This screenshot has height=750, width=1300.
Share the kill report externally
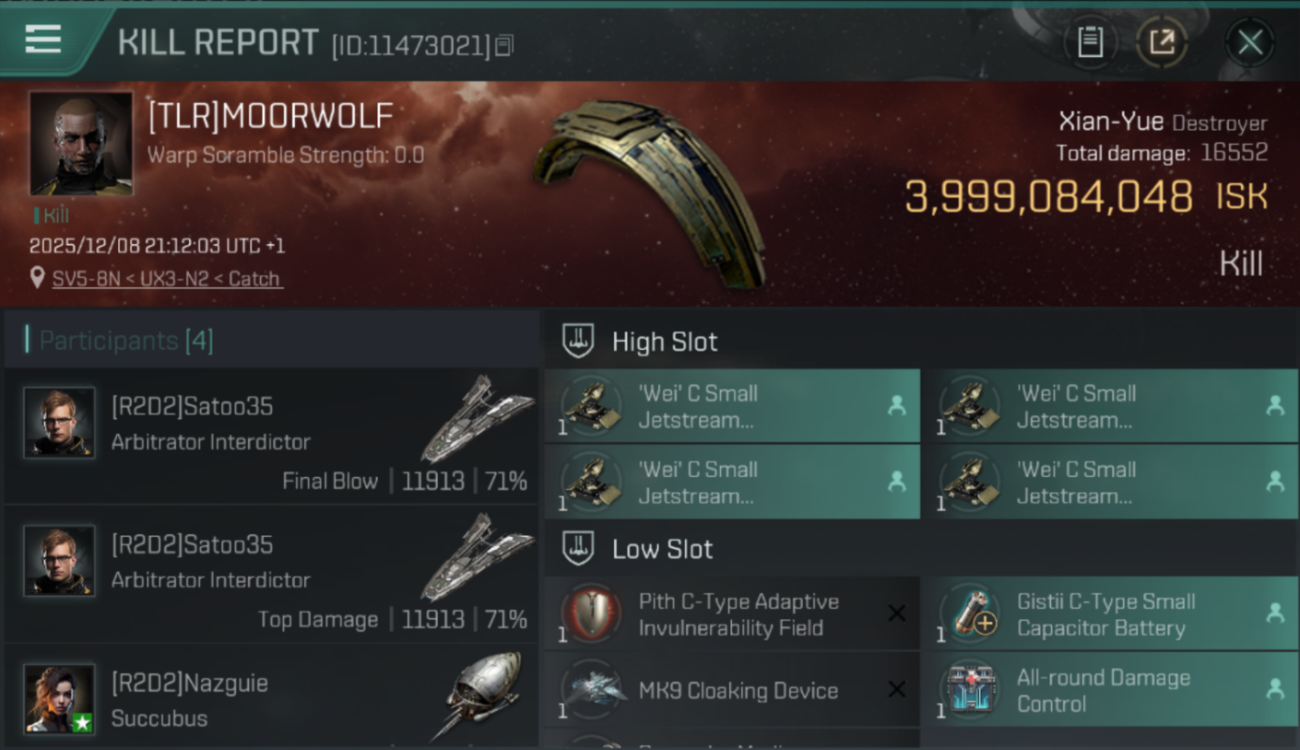(x=1161, y=42)
